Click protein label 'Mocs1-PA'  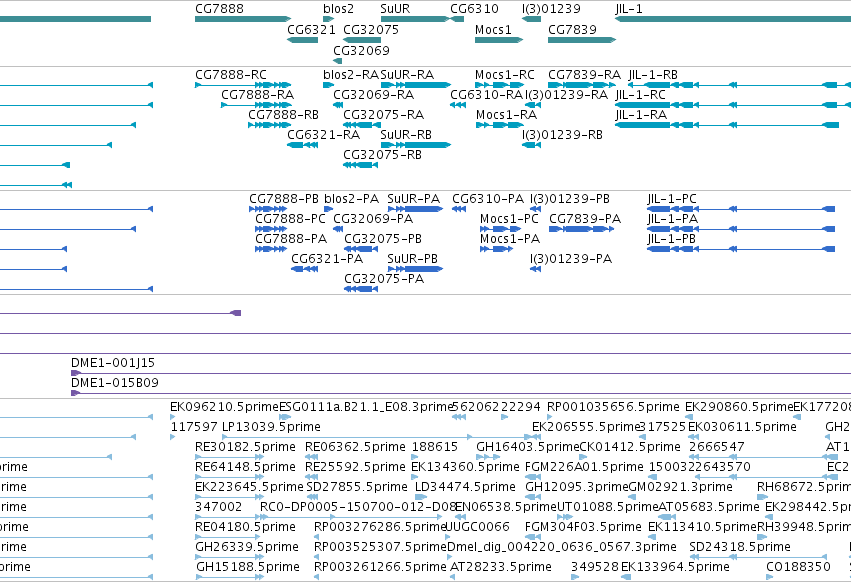pyautogui.click(x=510, y=239)
